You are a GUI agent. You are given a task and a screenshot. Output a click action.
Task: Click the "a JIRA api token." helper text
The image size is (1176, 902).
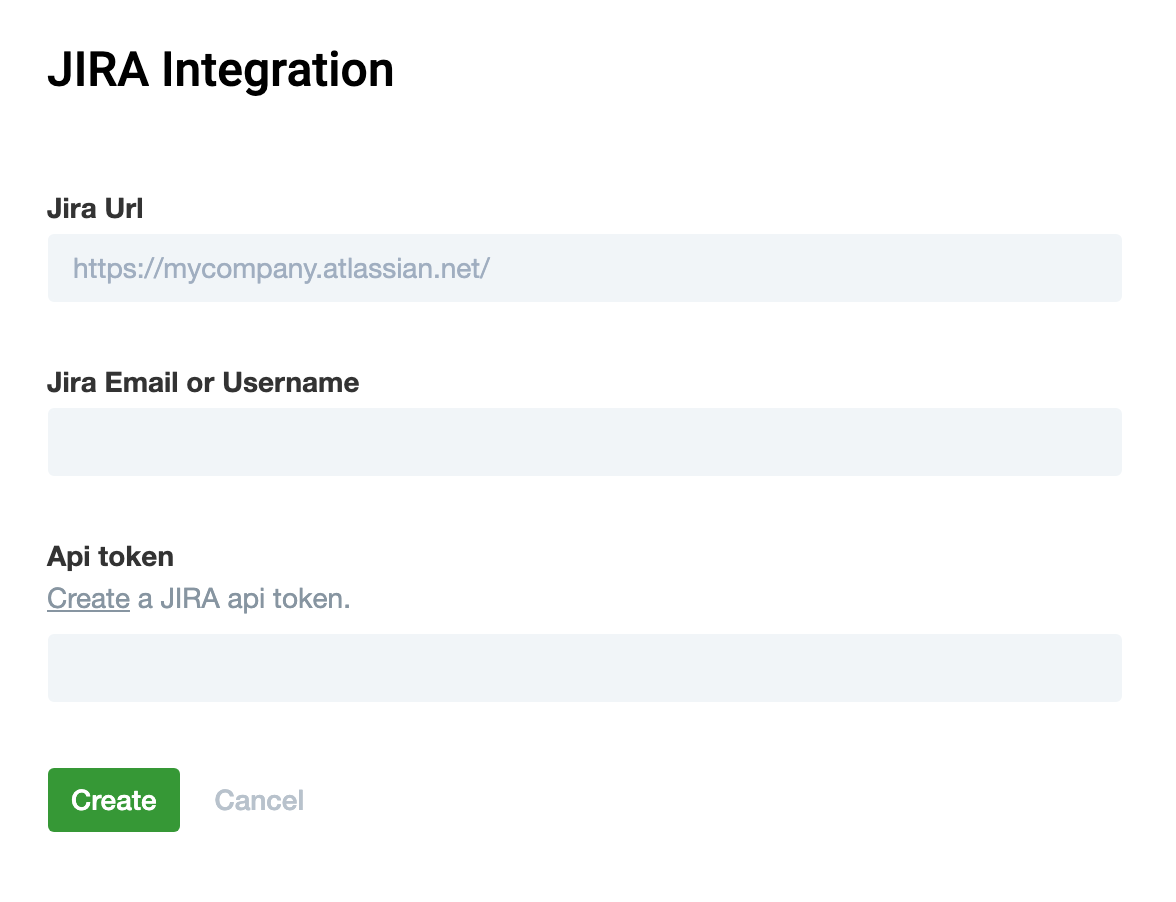tap(244, 599)
